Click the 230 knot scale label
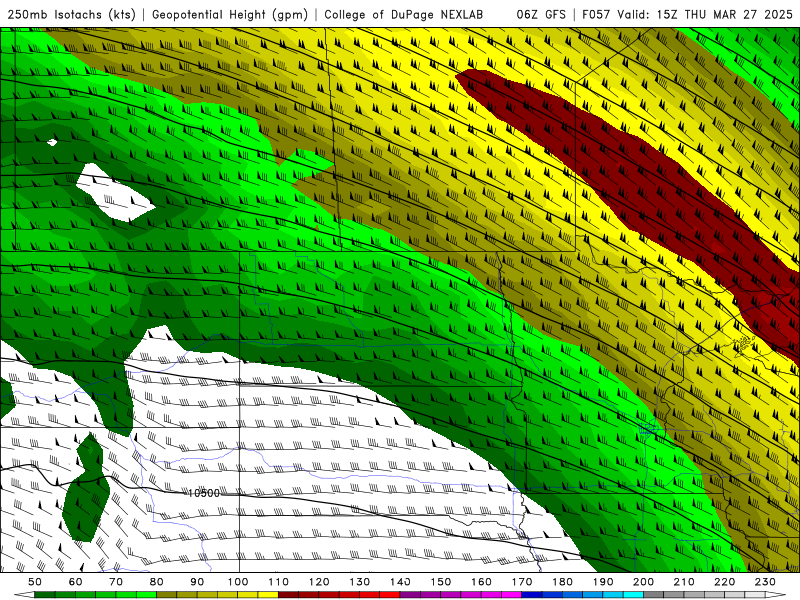Image resolution: width=800 pixels, height=600 pixels. point(765,582)
